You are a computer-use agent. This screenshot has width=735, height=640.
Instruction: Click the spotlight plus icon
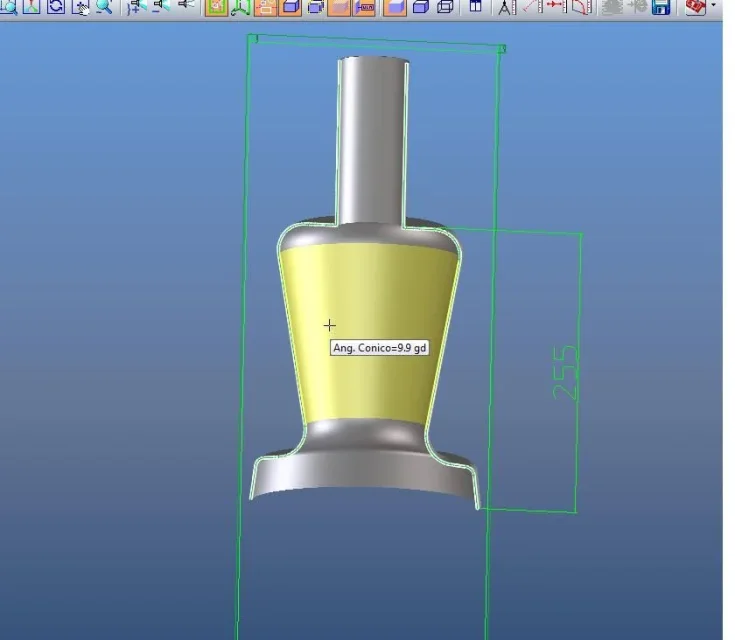(137, 7)
